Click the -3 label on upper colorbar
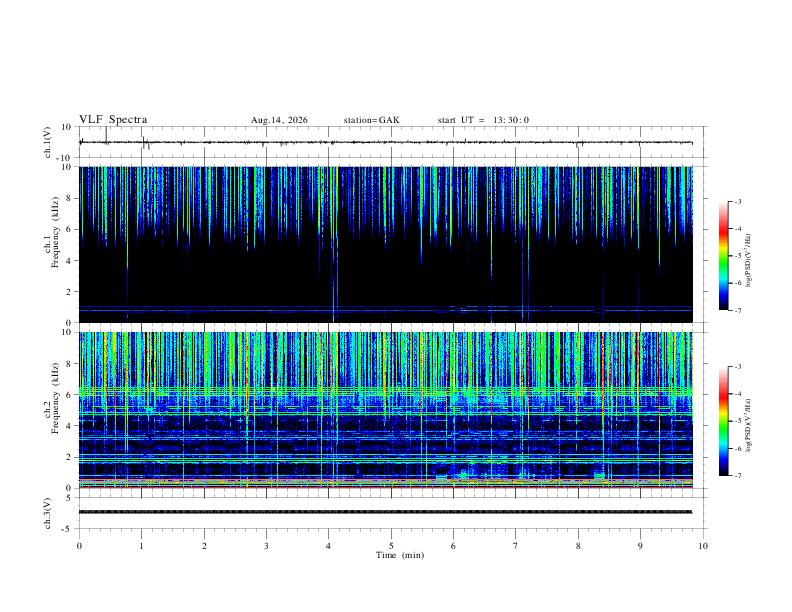The height and width of the screenshot is (612, 792). (737, 201)
